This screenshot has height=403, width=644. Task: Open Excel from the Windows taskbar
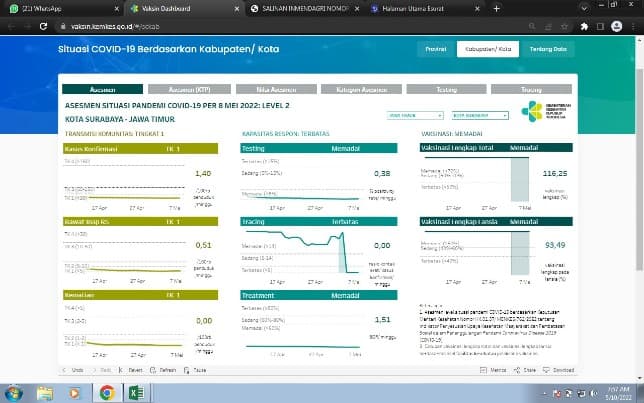pyautogui.click(x=133, y=392)
